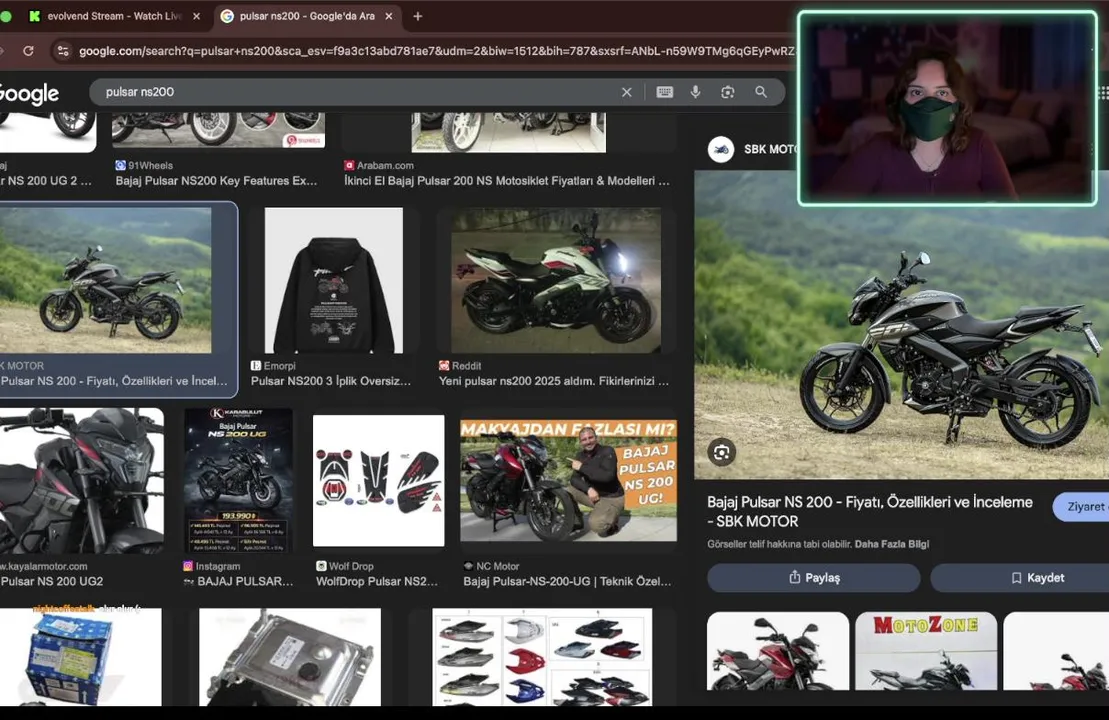
Task: Close the pulsar ns200 Google tab
Action: click(388, 16)
